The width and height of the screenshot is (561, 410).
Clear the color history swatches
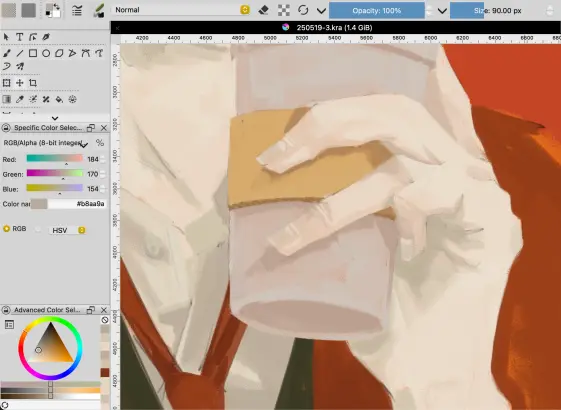[105, 320]
